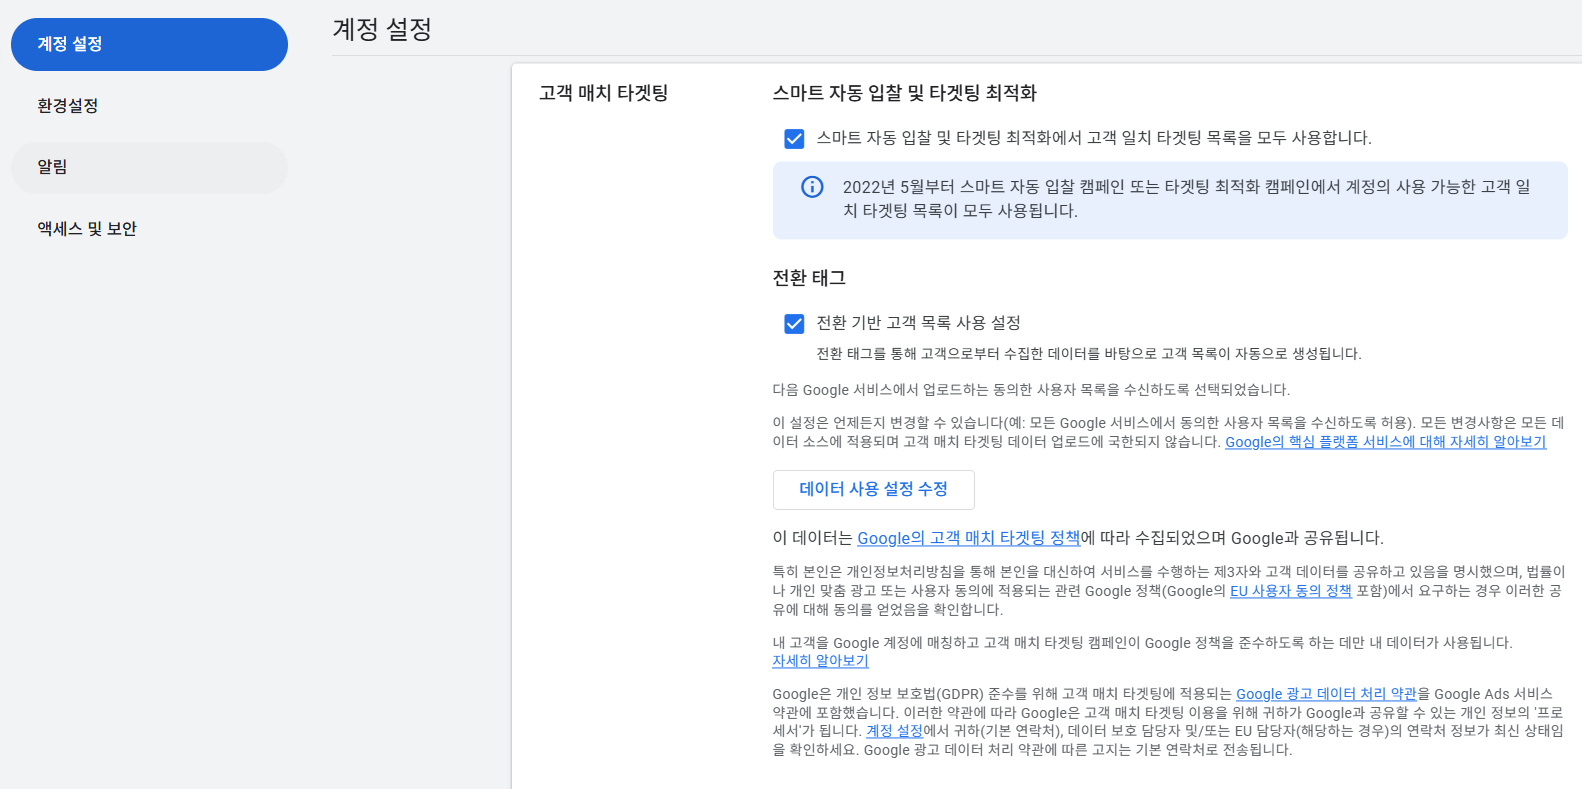Image resolution: width=1582 pixels, height=789 pixels.
Task: Click text 다음 Google 서비스에서 업로드하는 동의한 사용자
Action: coord(1031,390)
